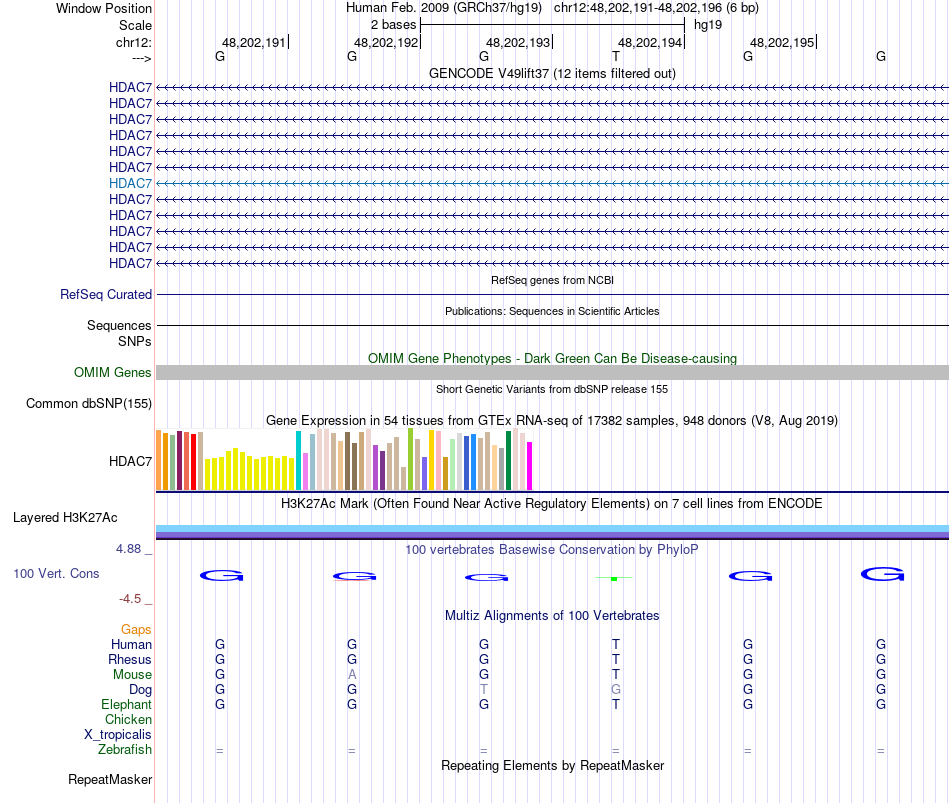Image resolution: width=950 pixels, height=803 pixels.
Task: Click the grayed T base in Dog row
Action: tap(483, 690)
